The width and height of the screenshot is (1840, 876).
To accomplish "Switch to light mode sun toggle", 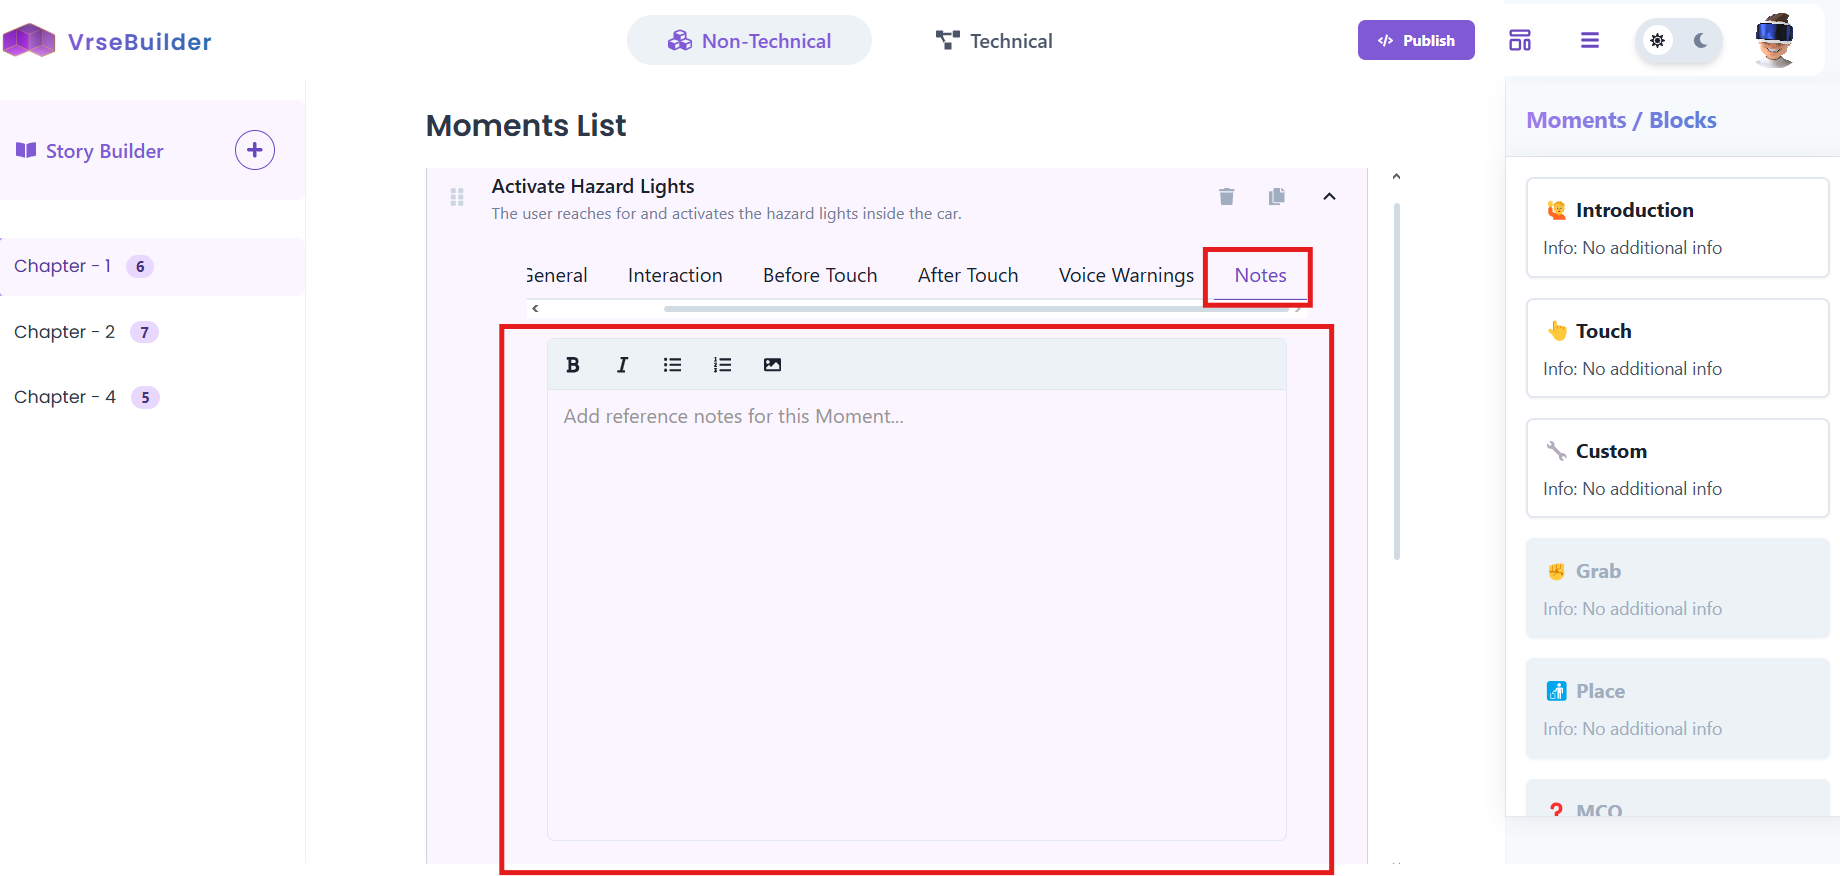I will (x=1658, y=41).
